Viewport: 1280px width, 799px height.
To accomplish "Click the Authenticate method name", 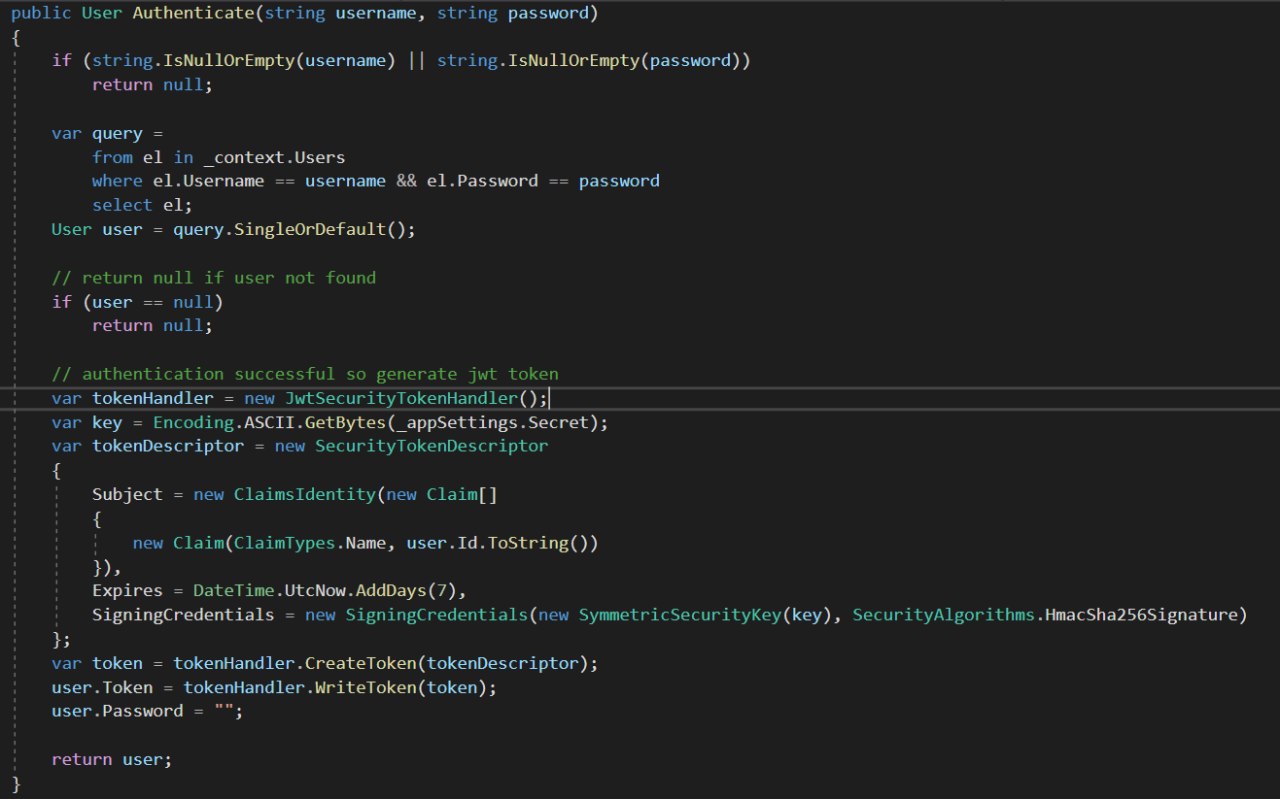I will pyautogui.click(x=193, y=14).
